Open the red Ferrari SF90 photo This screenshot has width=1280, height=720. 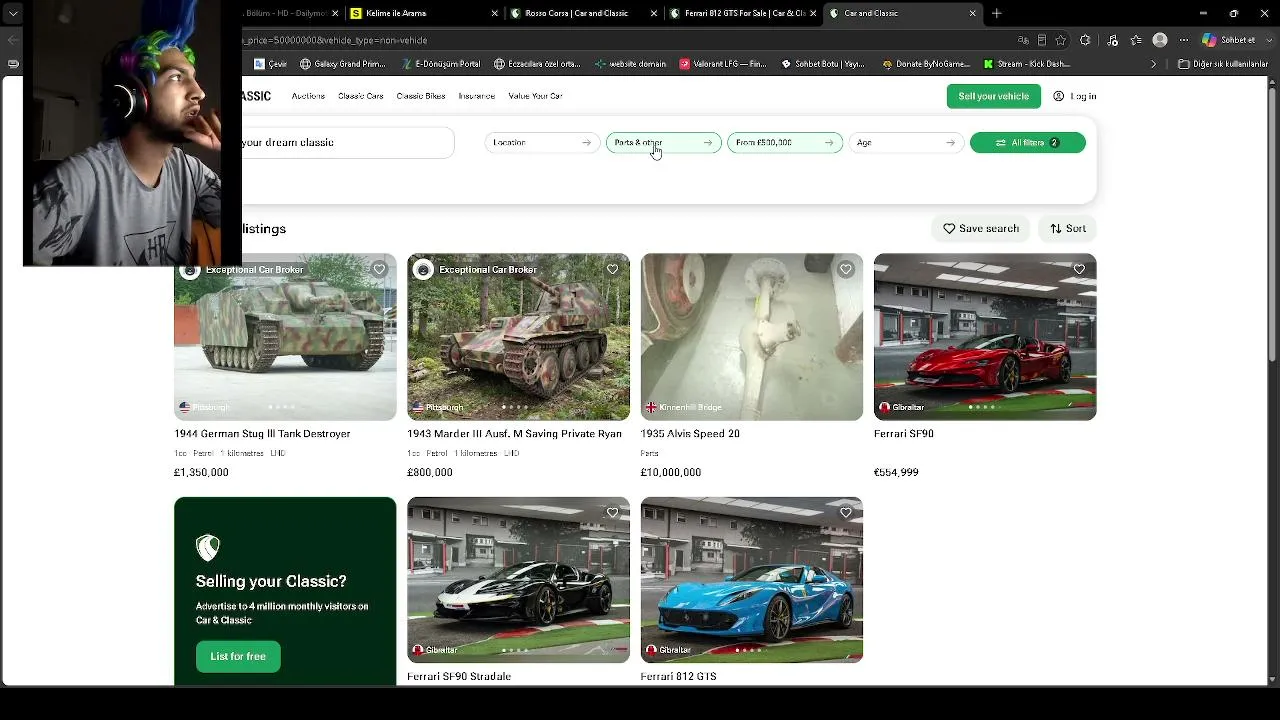985,337
